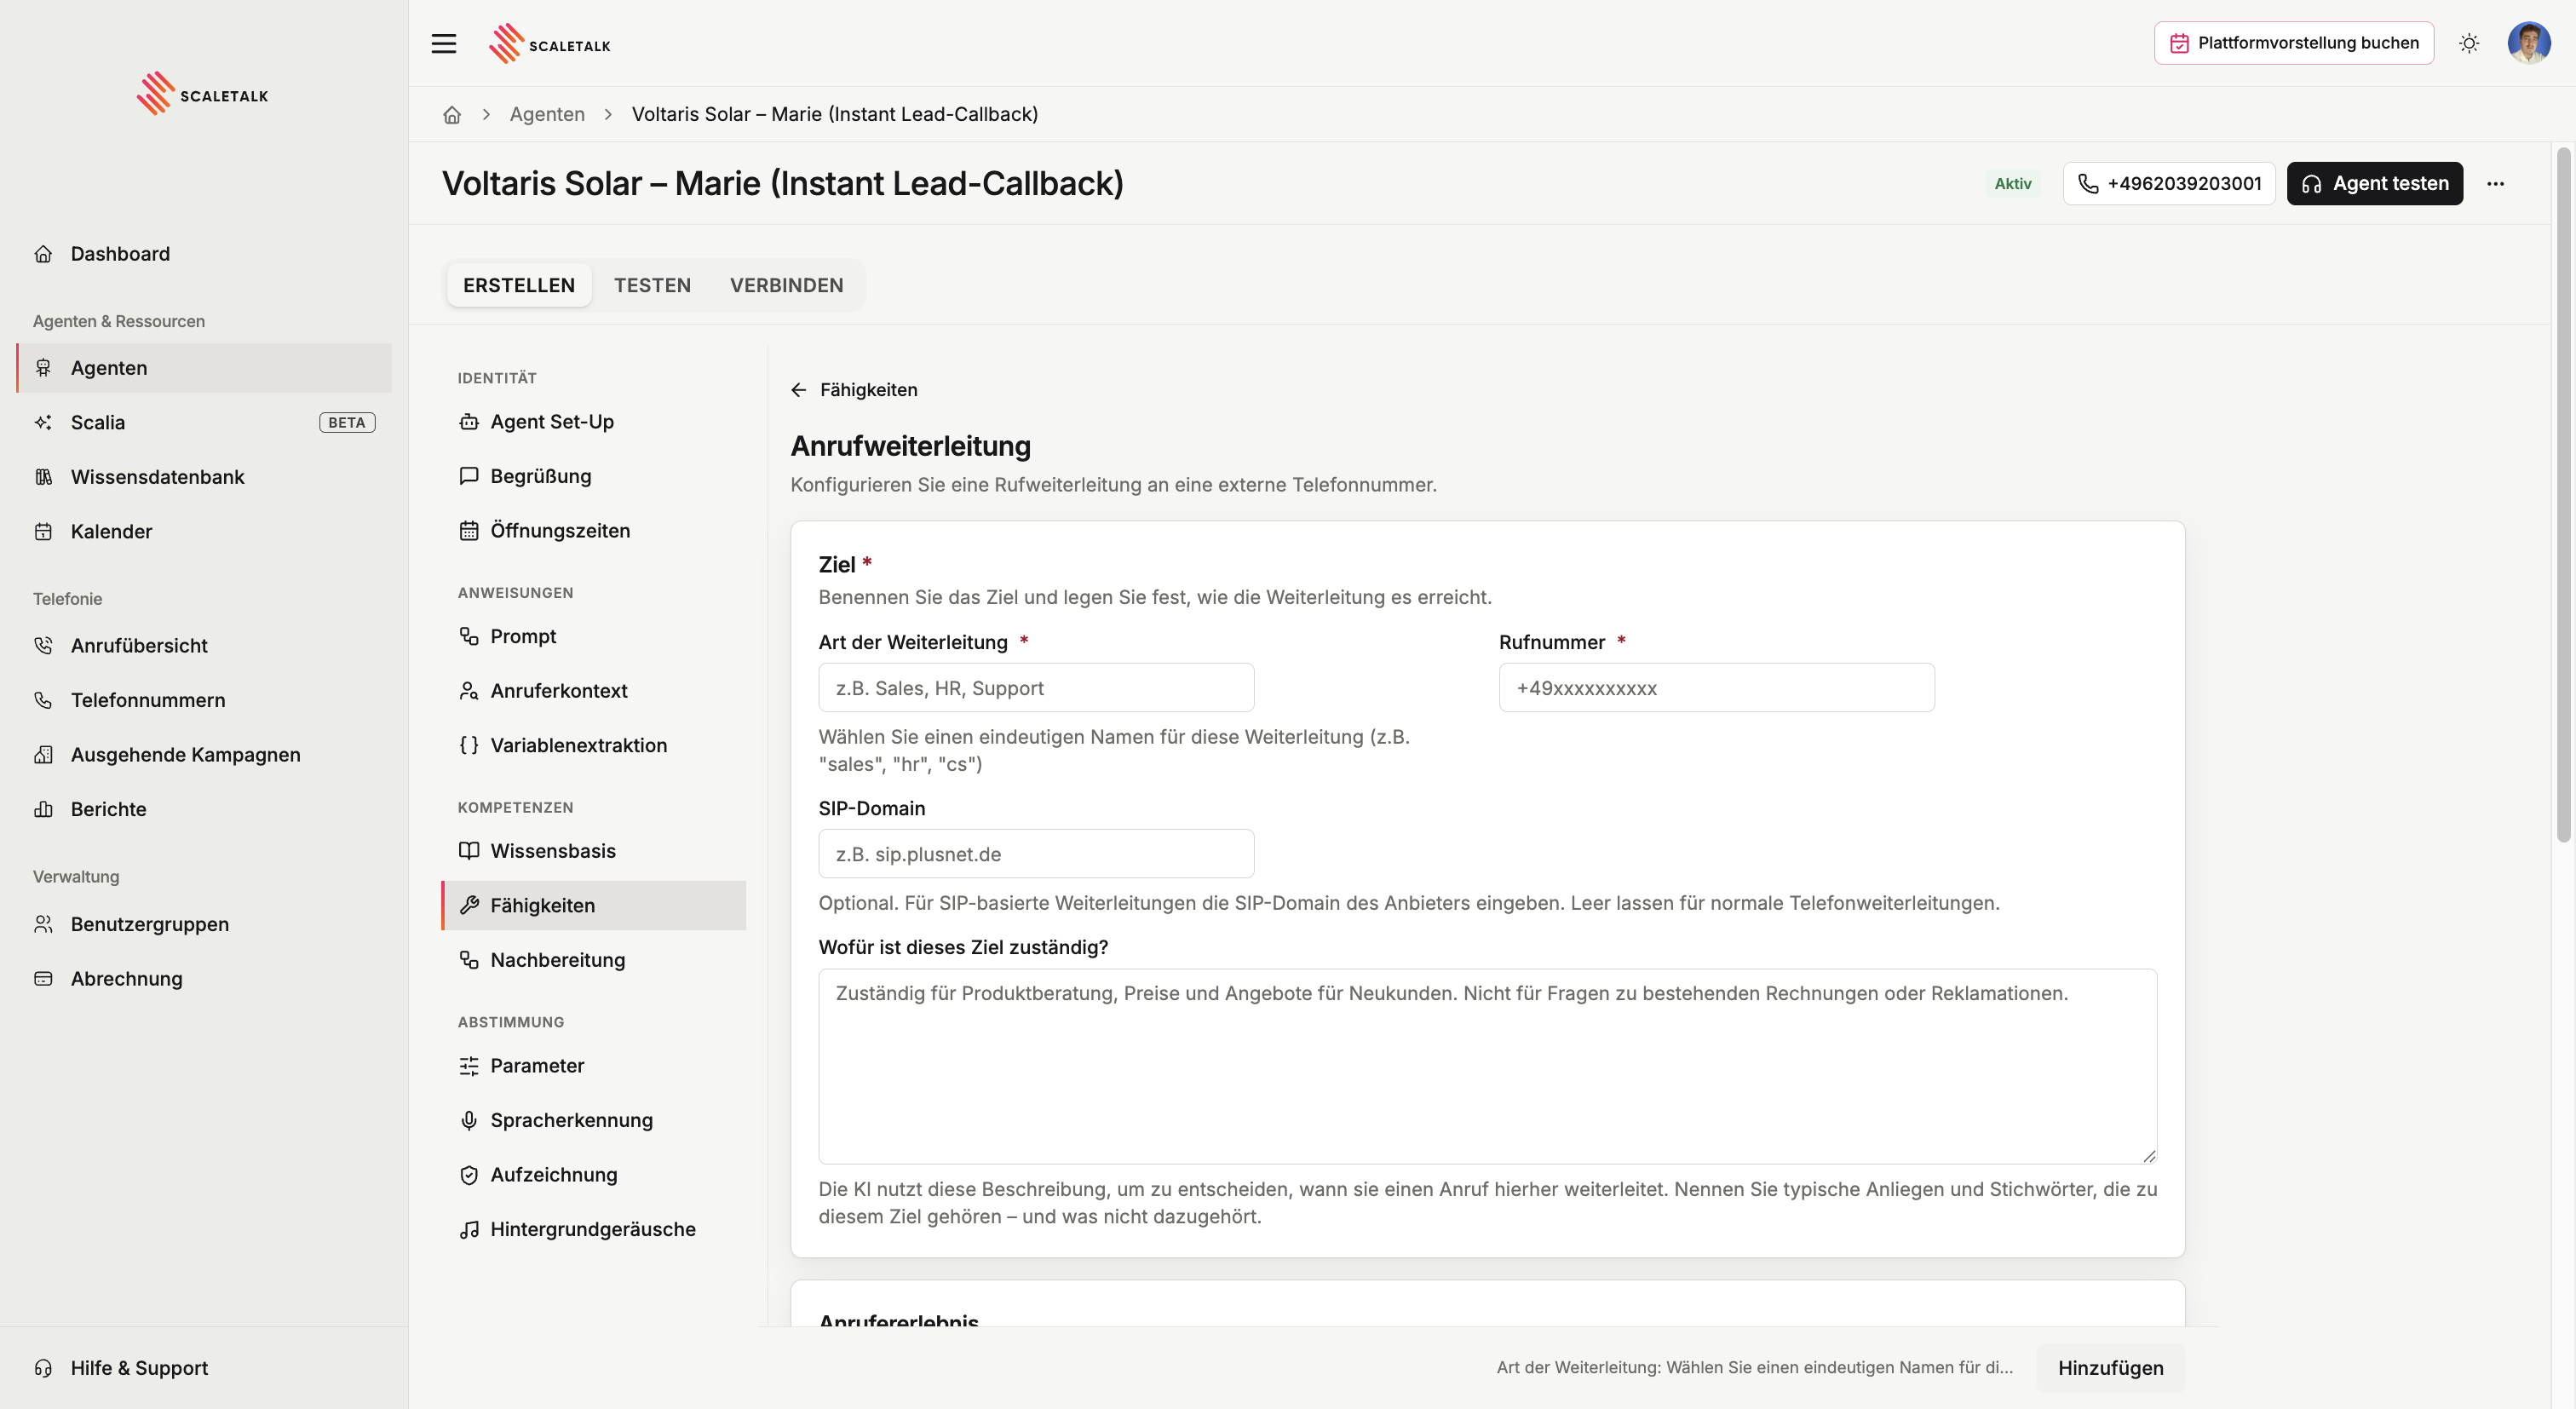Click the SIP-Domain input field
Screen dimensions: 2576x1409
coord(1036,854)
